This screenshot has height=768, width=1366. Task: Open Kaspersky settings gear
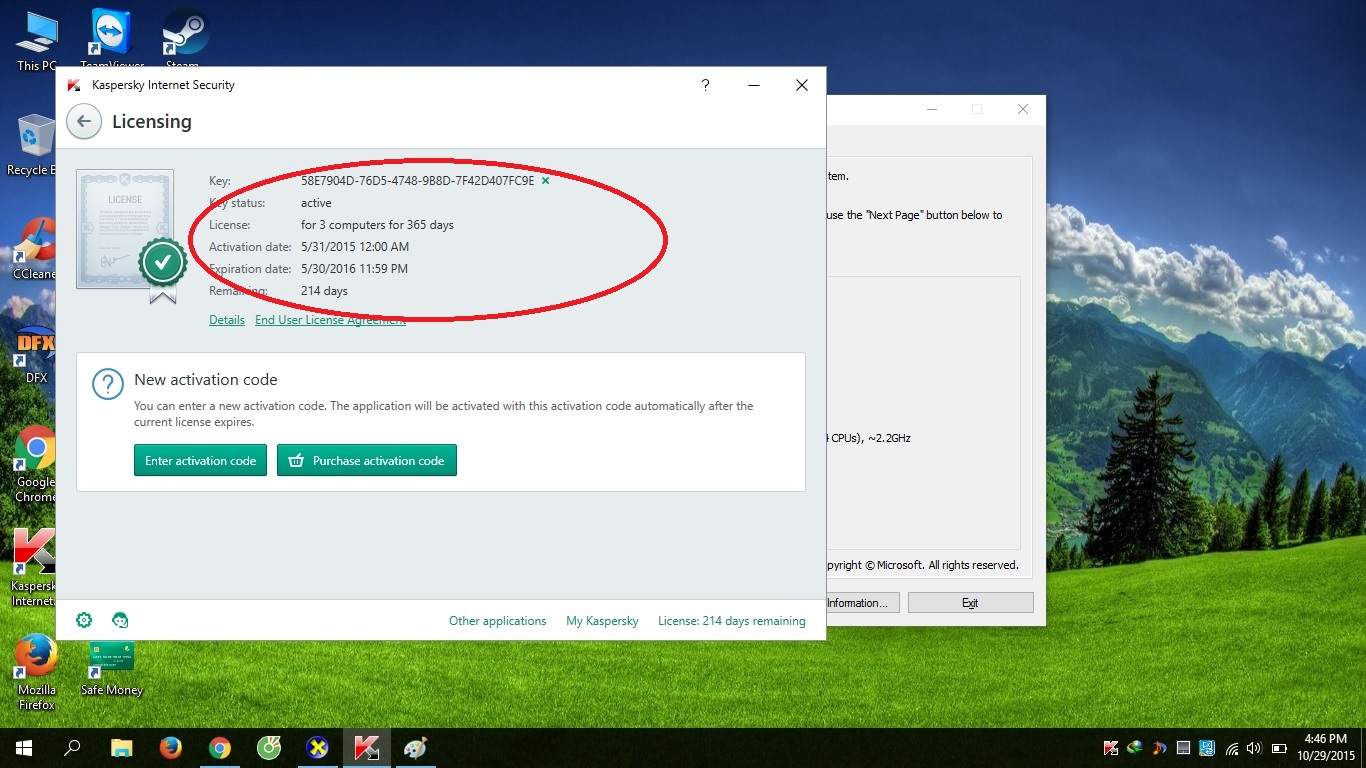[84, 620]
